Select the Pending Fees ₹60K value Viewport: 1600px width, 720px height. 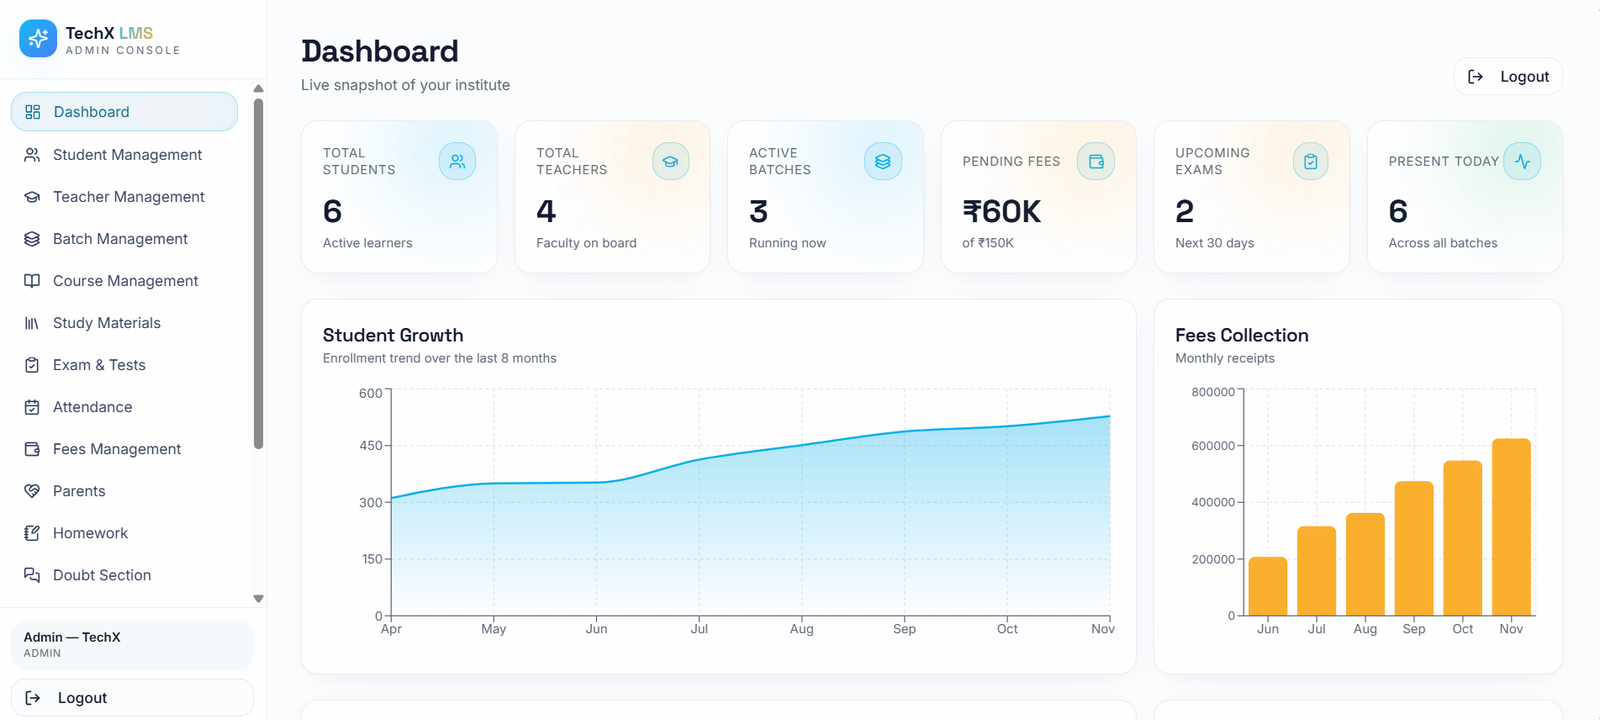tap(1002, 212)
